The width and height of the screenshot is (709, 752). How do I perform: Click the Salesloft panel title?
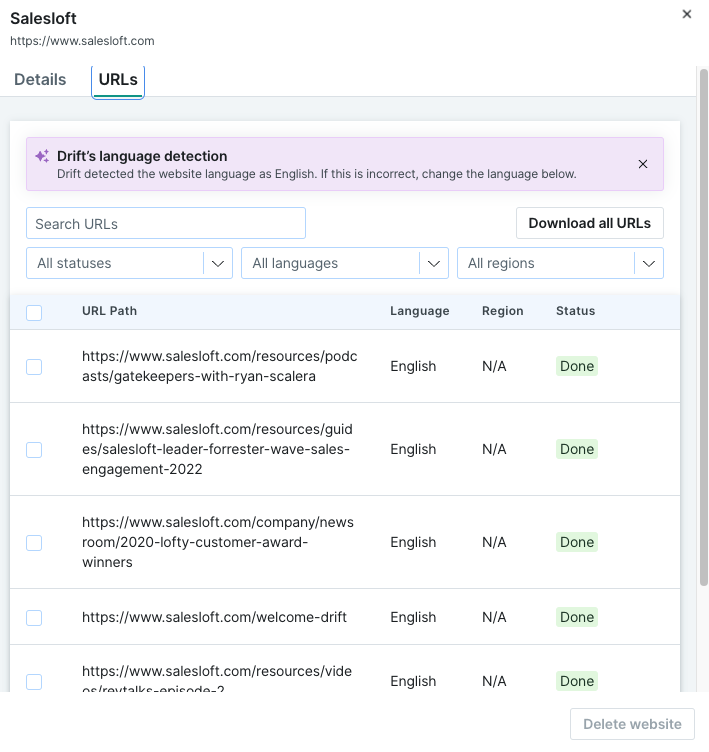click(43, 19)
